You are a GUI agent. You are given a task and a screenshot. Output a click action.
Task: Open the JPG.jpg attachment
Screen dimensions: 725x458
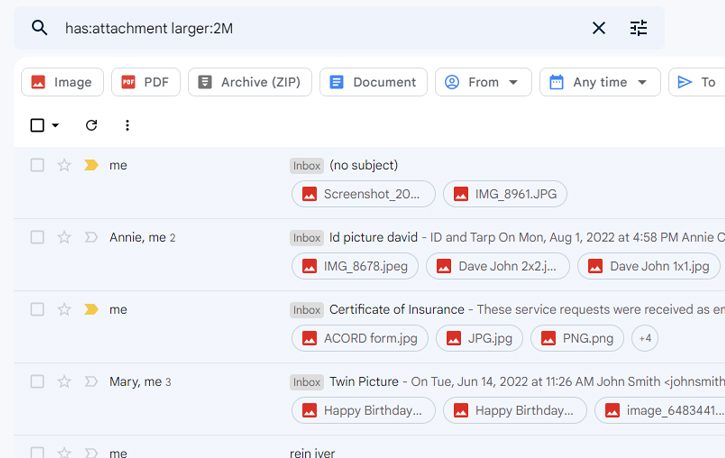(479, 338)
